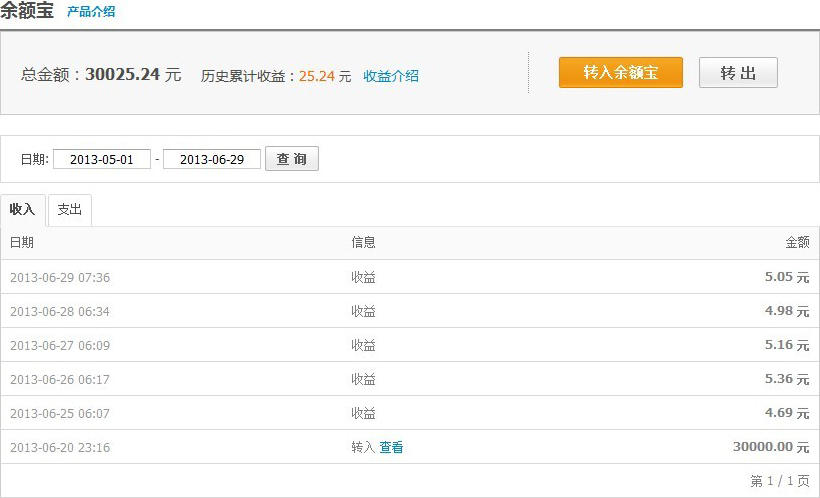Switch to the 收入 tab
The height and width of the screenshot is (498, 820).
click(x=22, y=210)
